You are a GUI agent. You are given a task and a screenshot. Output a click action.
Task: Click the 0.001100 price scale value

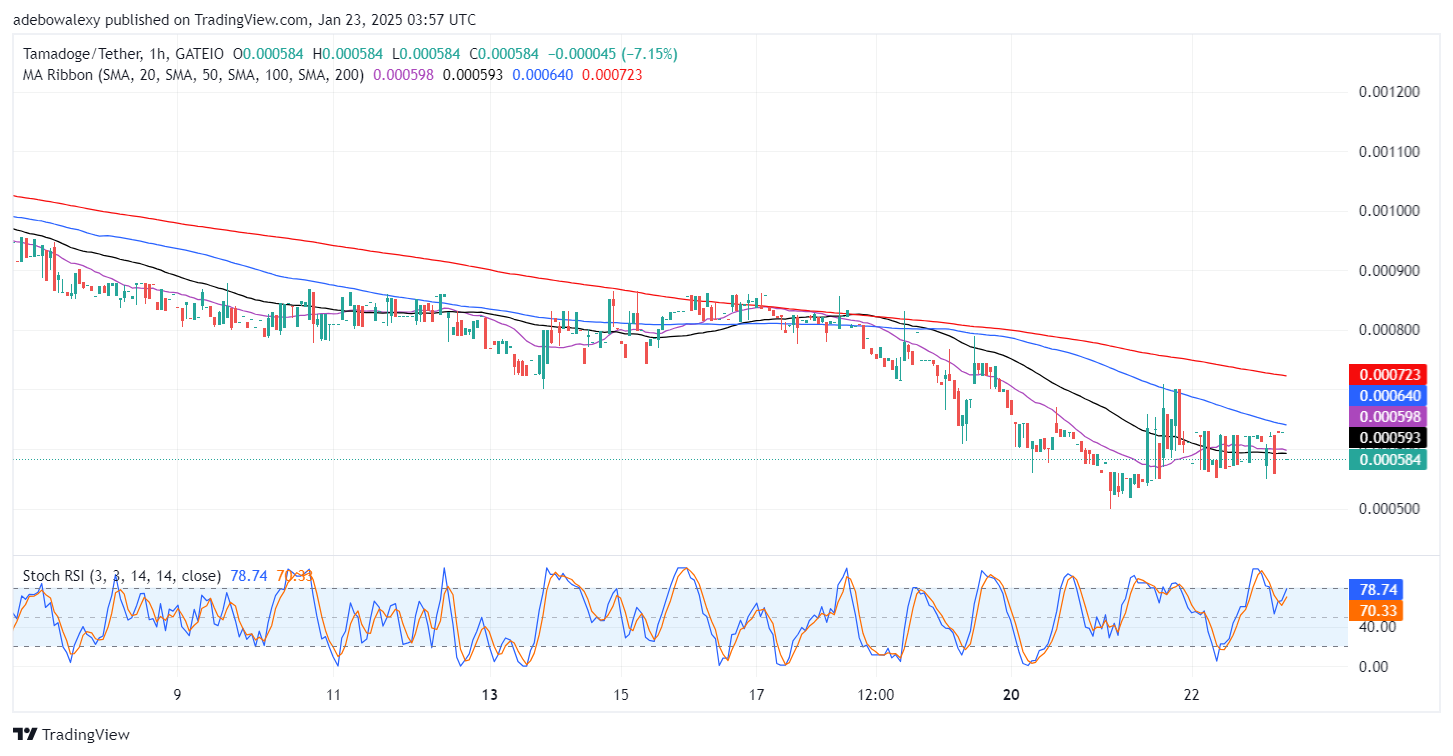tap(1388, 152)
